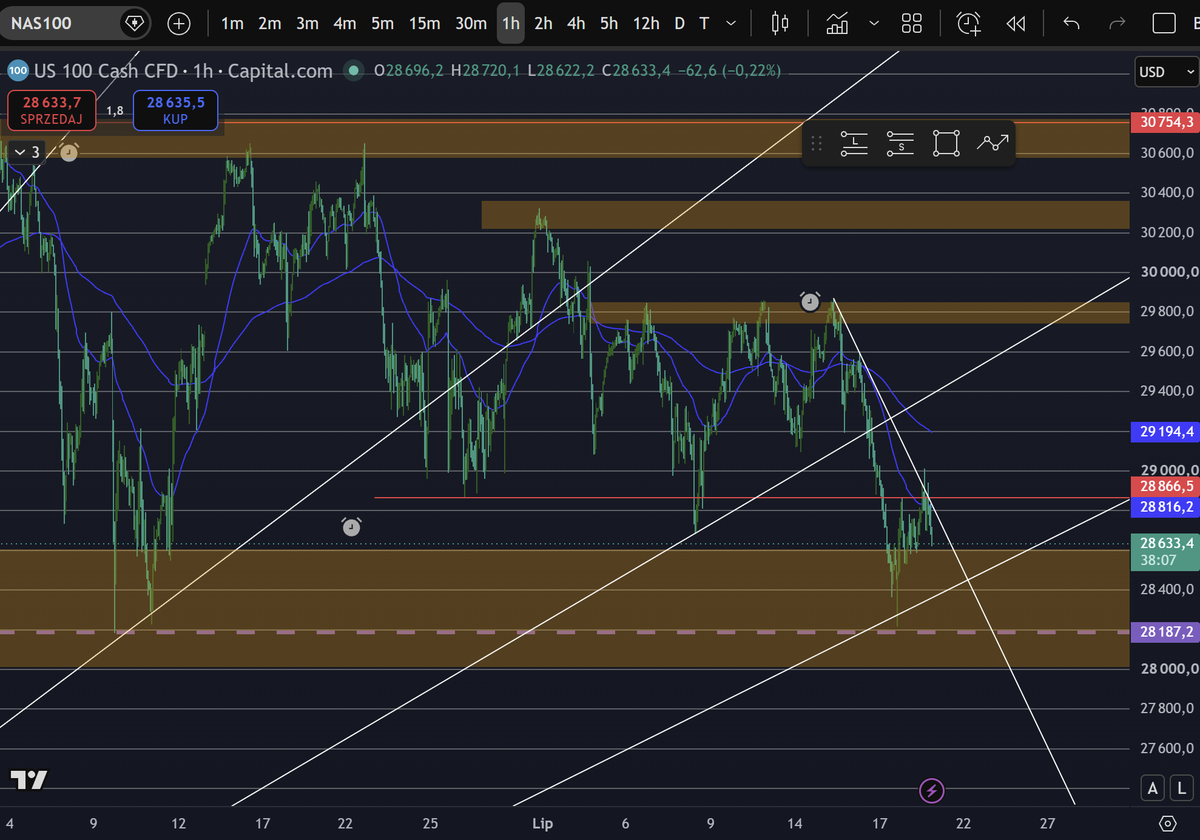
Task: Switch to the 15m timeframe
Action: [424, 23]
